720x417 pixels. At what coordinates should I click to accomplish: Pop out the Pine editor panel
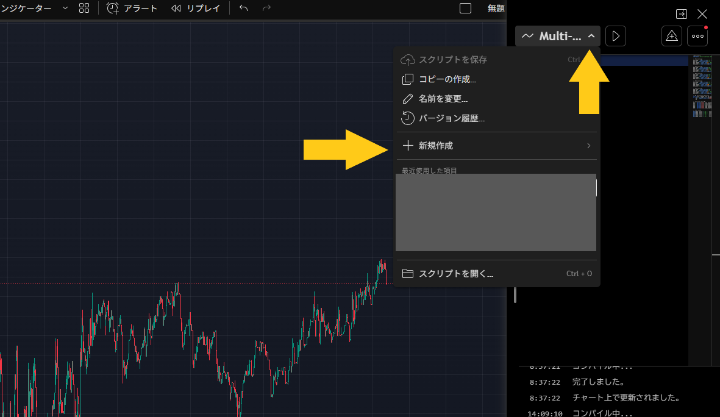point(681,13)
